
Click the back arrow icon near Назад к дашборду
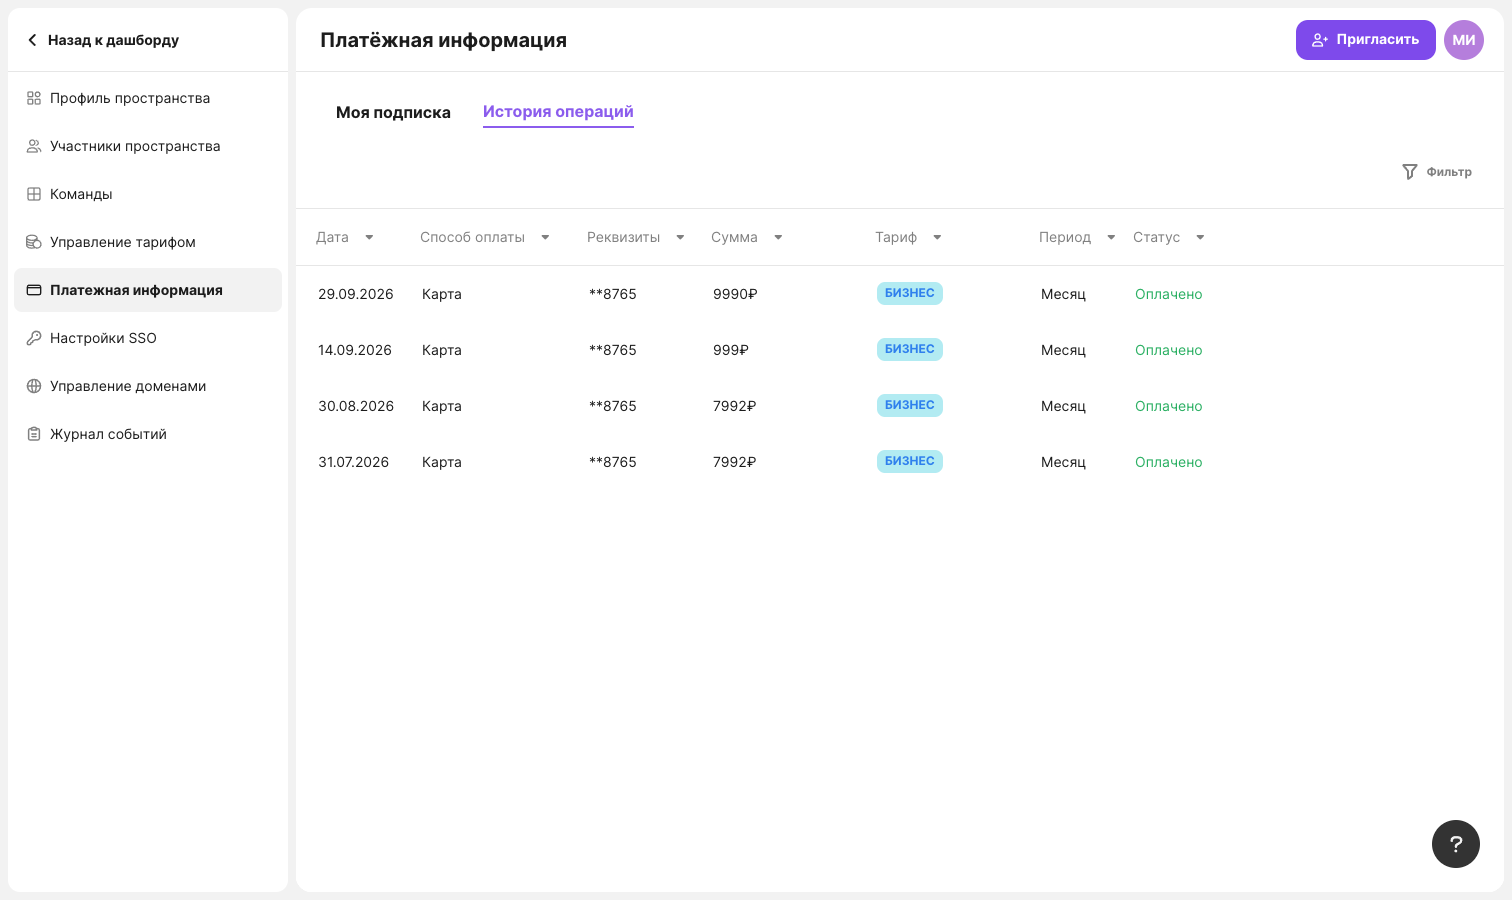click(x=32, y=40)
